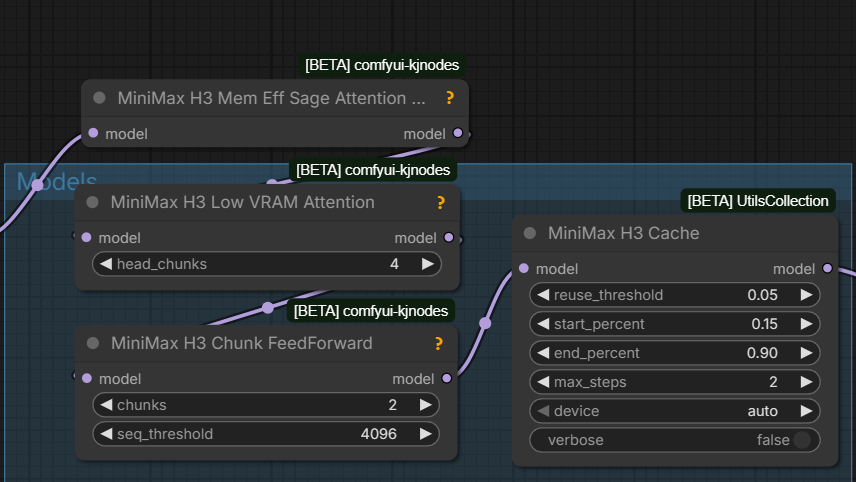Increase seq_threshold value
Viewport: 856px width, 482px height.
(425, 434)
